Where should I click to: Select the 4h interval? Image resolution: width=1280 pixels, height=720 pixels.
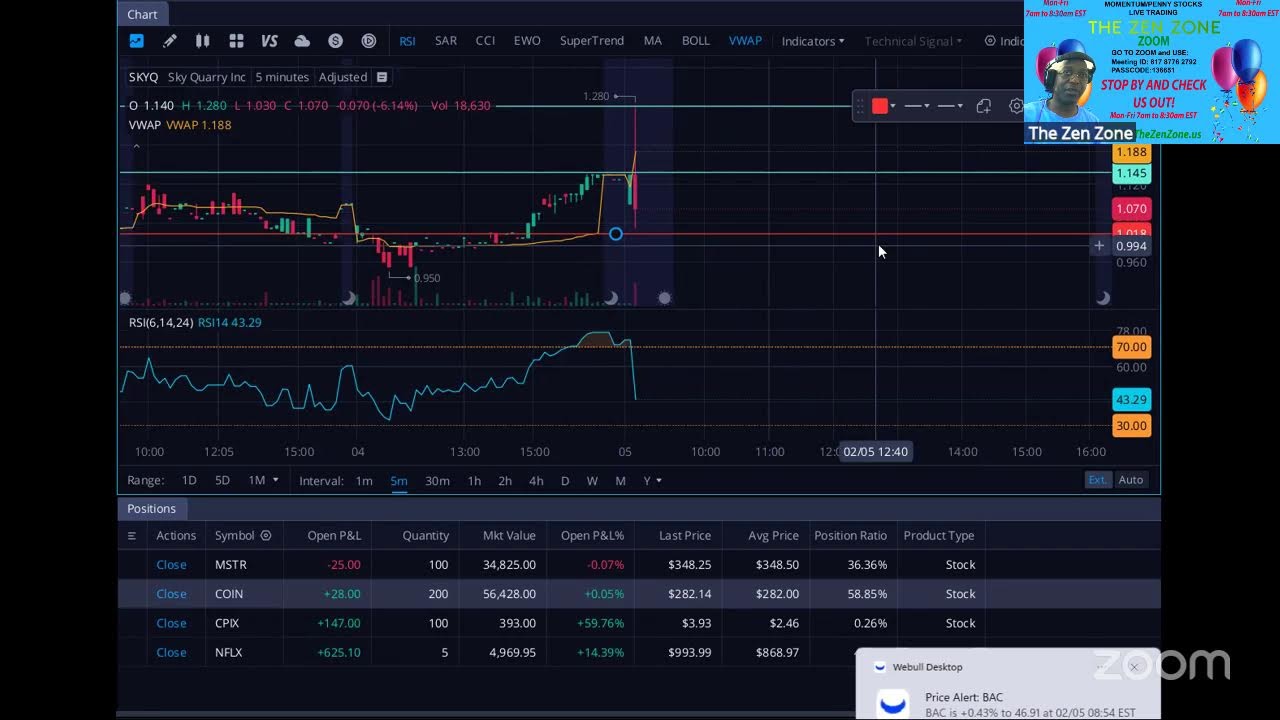pyautogui.click(x=536, y=480)
